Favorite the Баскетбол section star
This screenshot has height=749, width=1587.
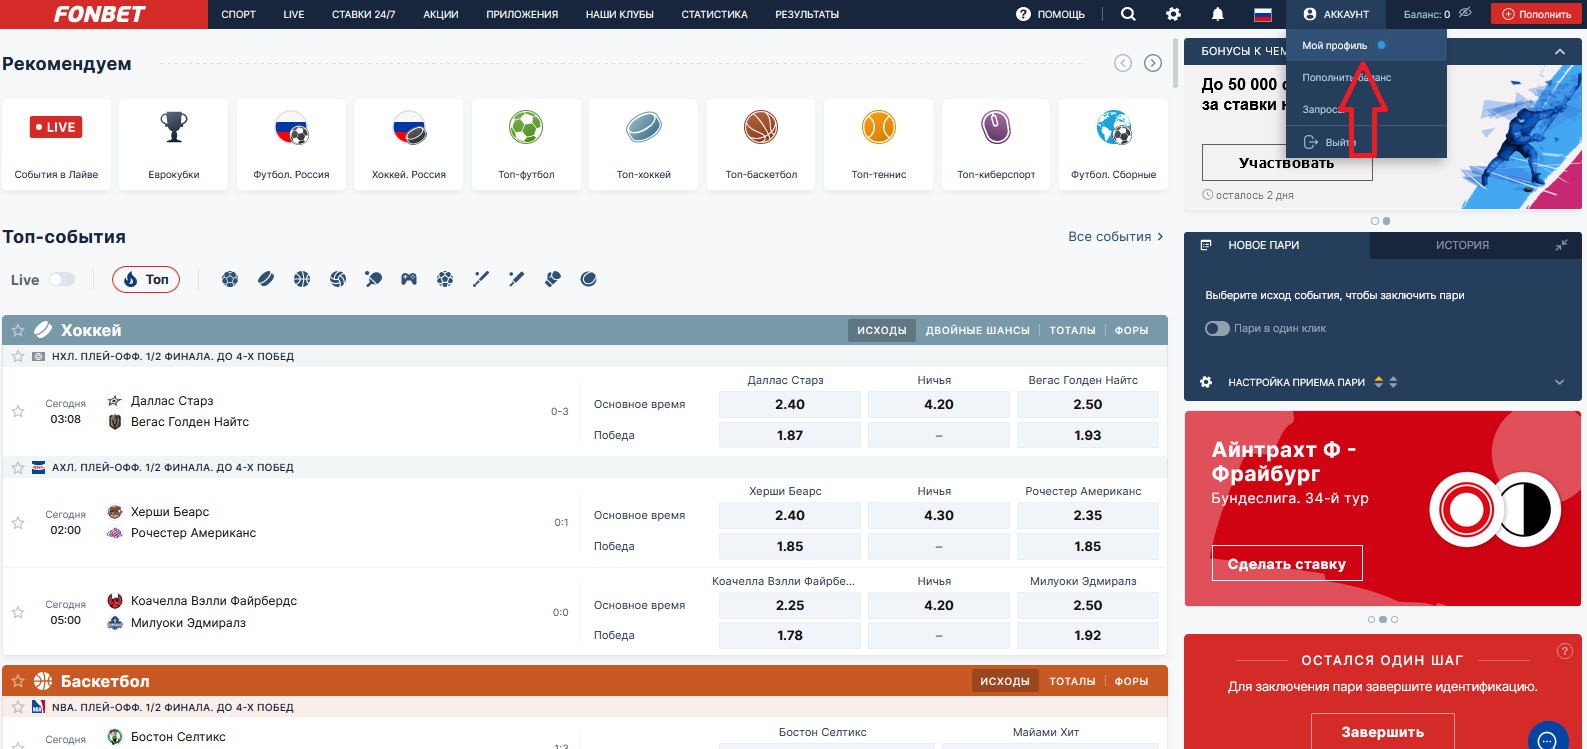18,681
